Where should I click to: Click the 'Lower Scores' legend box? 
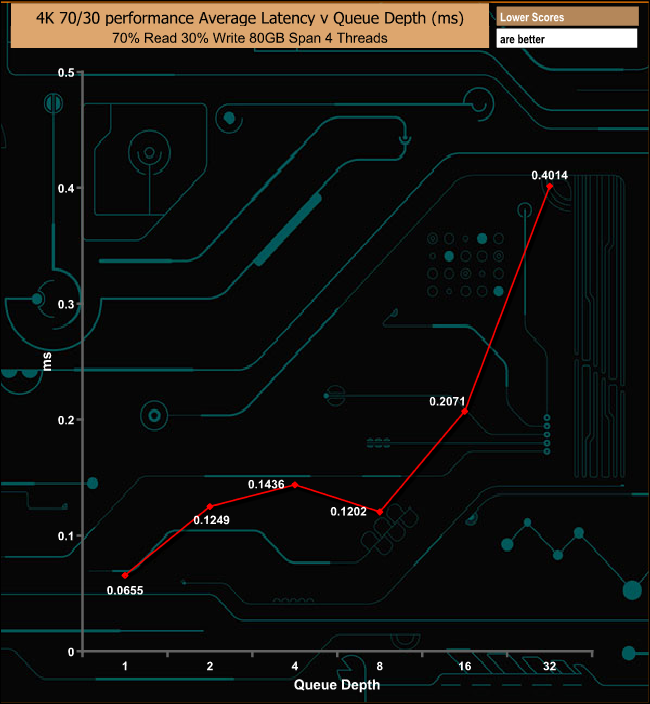tap(567, 17)
